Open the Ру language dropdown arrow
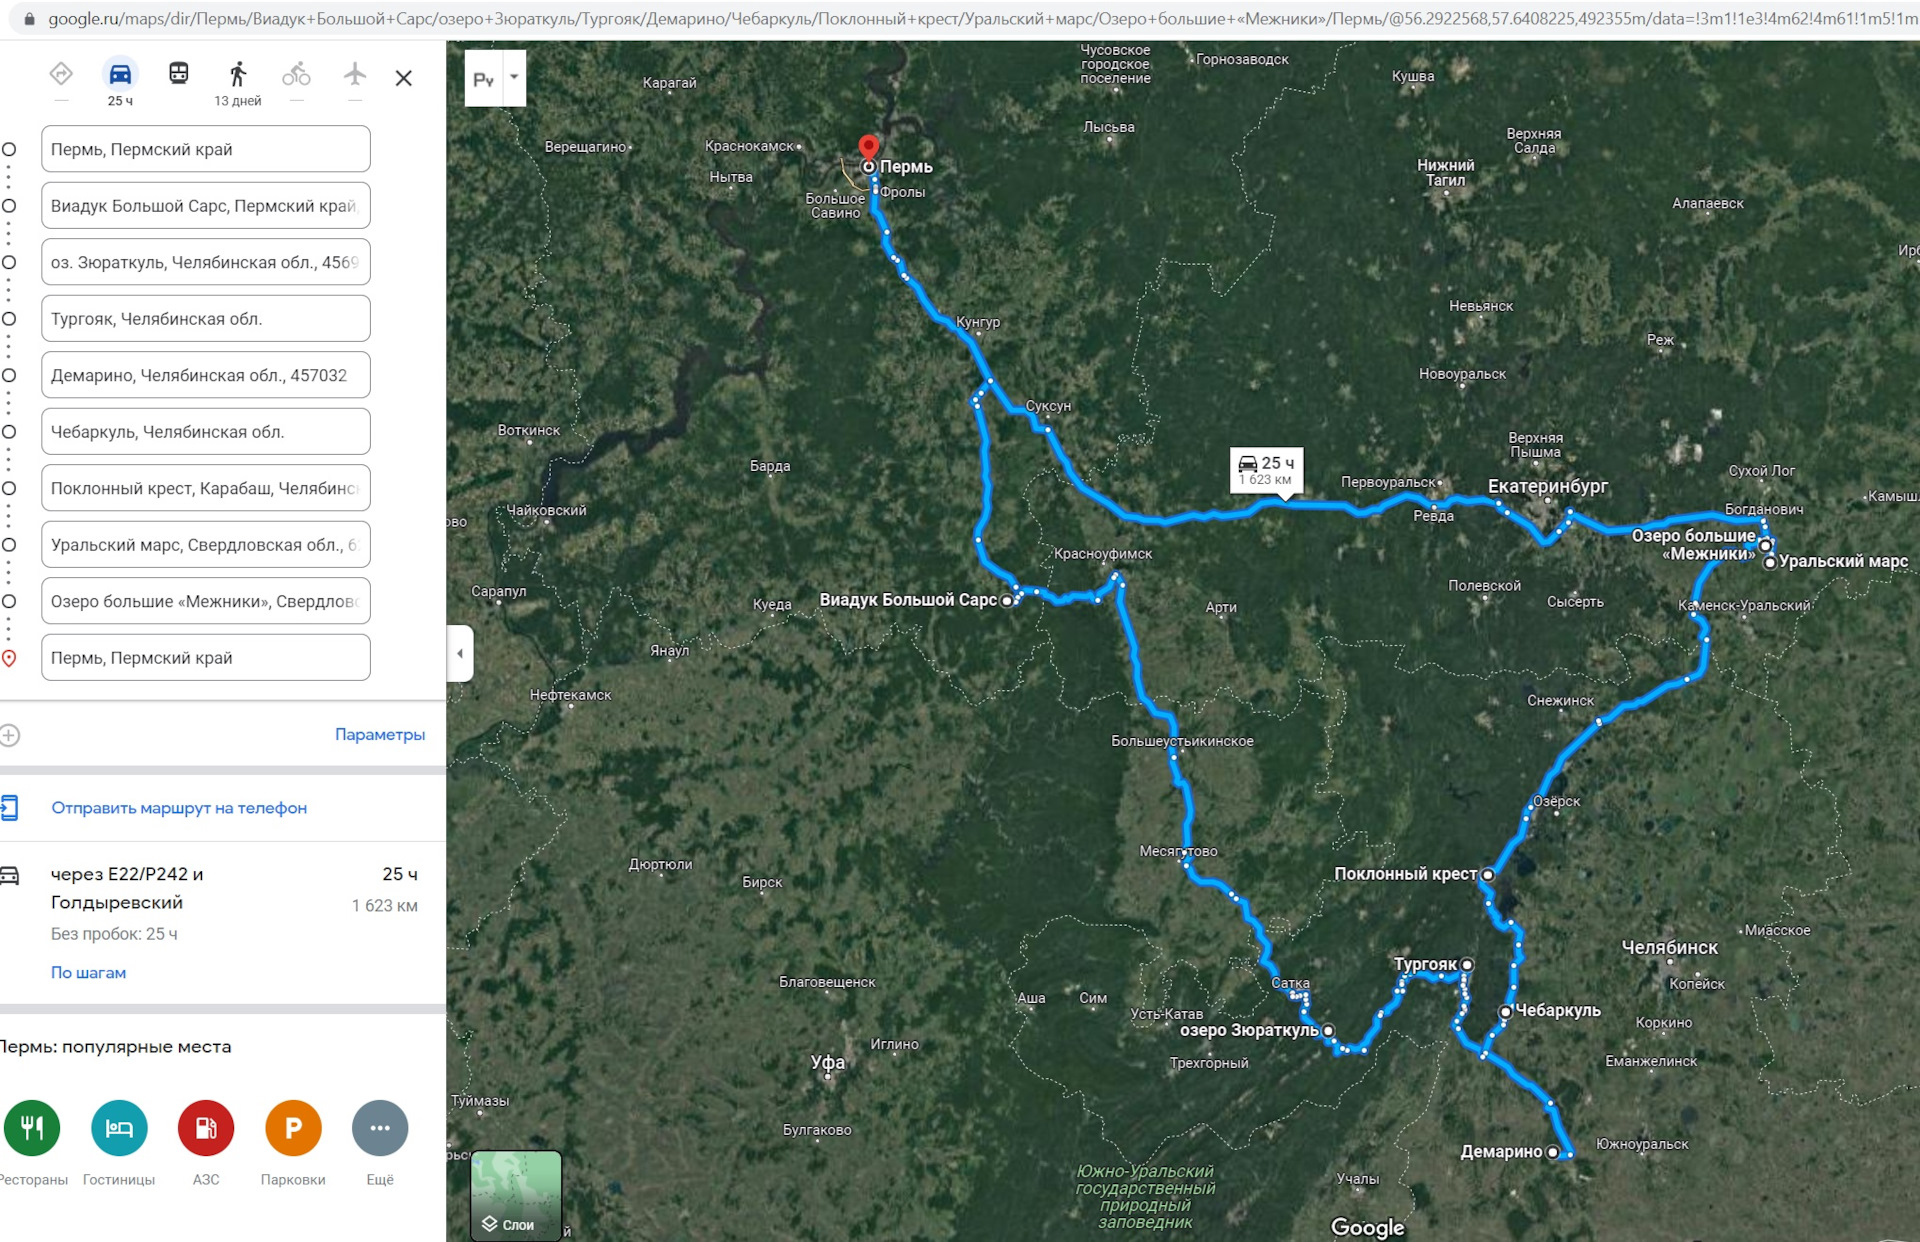Screen dimensions: 1920x1242 514,78
